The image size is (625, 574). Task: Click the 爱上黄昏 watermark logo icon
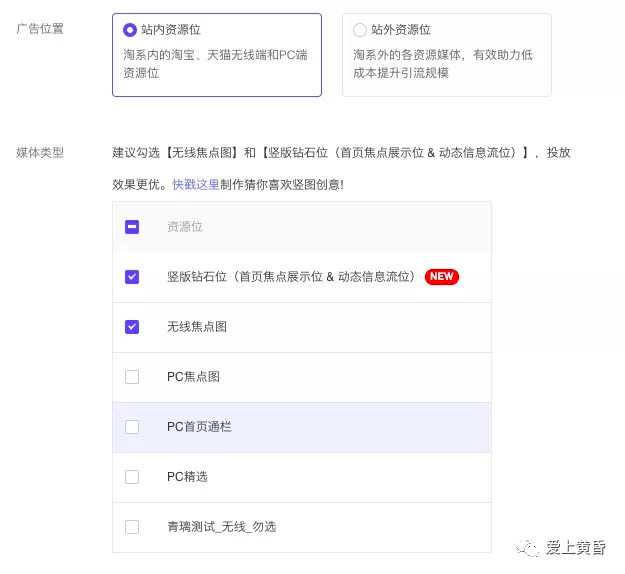[527, 548]
